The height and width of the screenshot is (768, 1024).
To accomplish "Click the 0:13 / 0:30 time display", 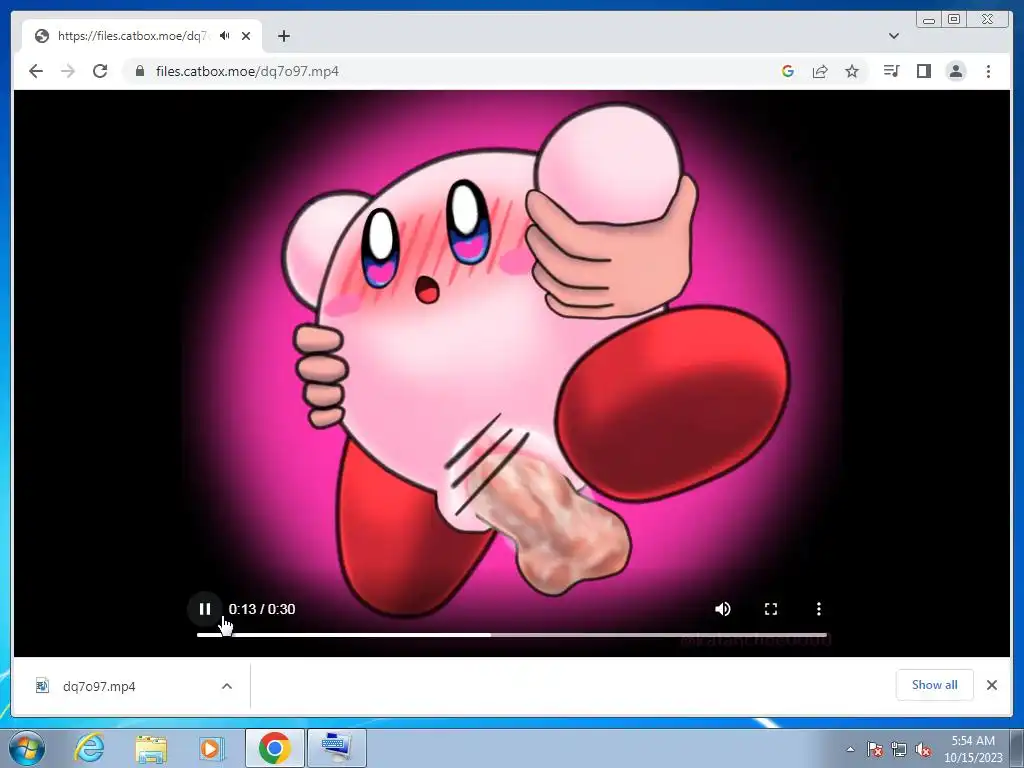I will 262,609.
